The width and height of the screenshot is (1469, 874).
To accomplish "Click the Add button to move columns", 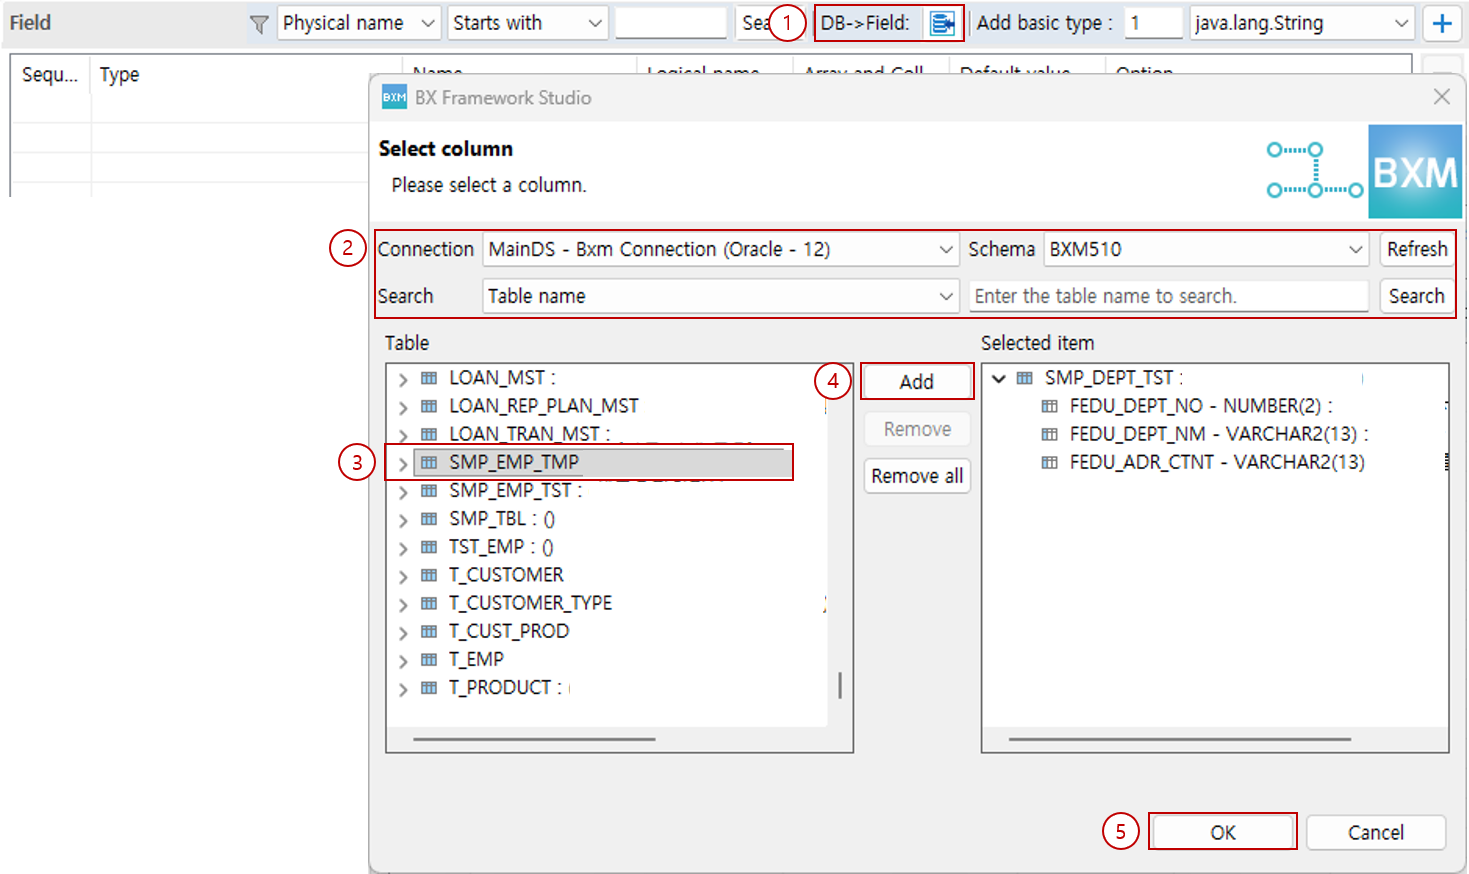I will (916, 381).
